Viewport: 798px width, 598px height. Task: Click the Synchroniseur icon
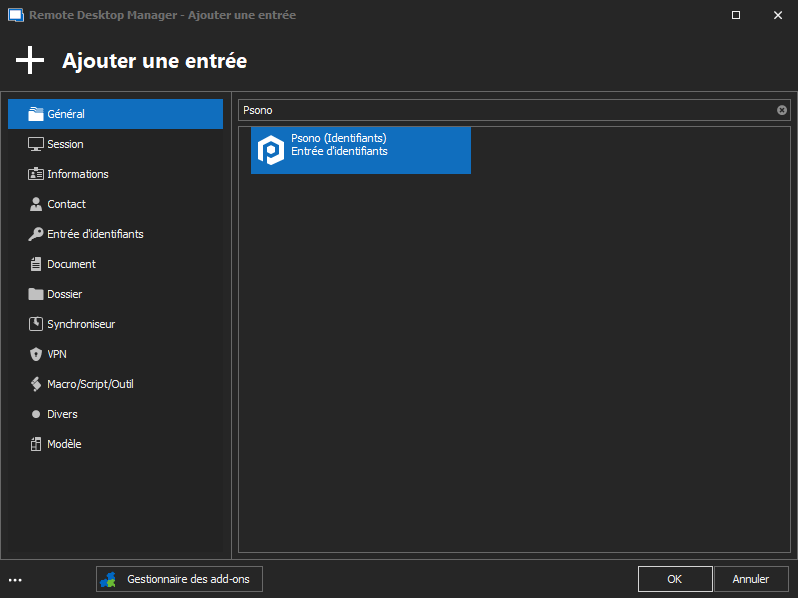[36, 324]
